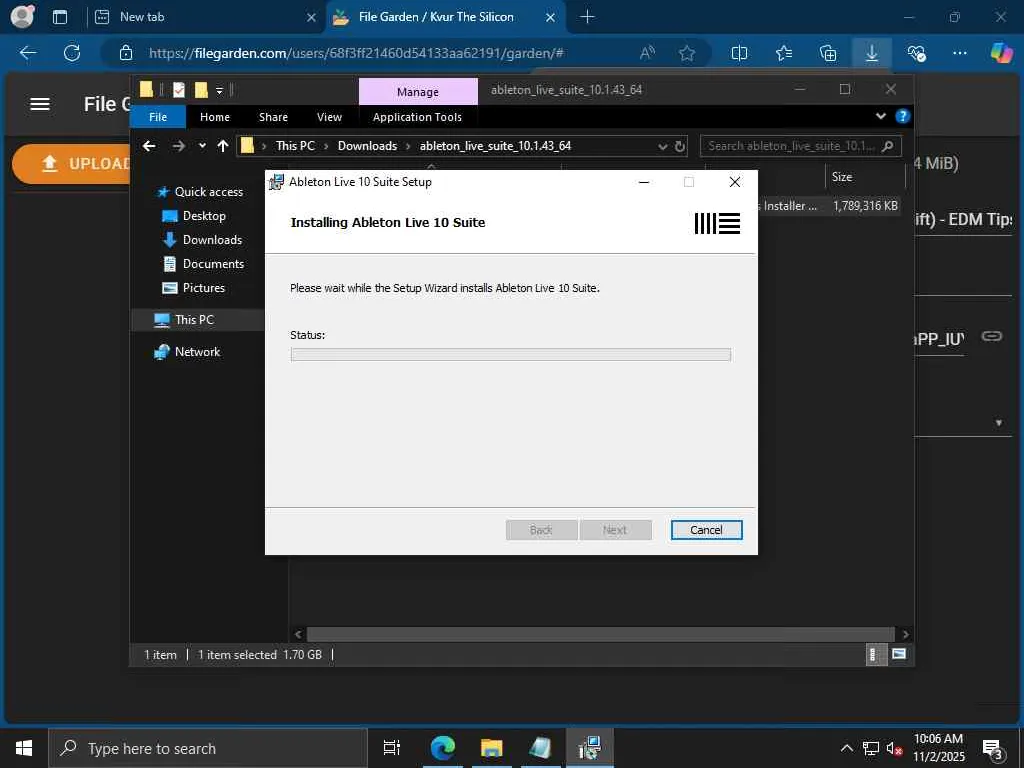The height and width of the screenshot is (768, 1024).
Task: Open Edge tab actions menu icon
Action: [60, 17]
